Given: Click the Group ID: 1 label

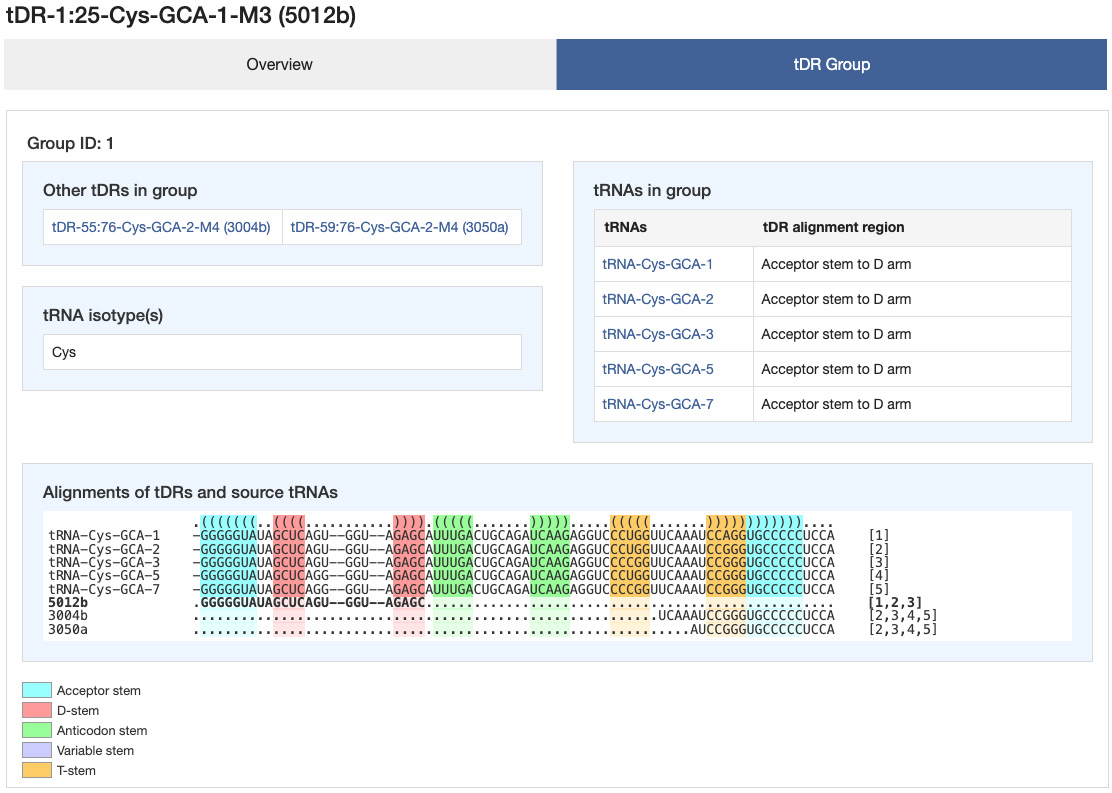Looking at the screenshot, I should [x=70, y=143].
